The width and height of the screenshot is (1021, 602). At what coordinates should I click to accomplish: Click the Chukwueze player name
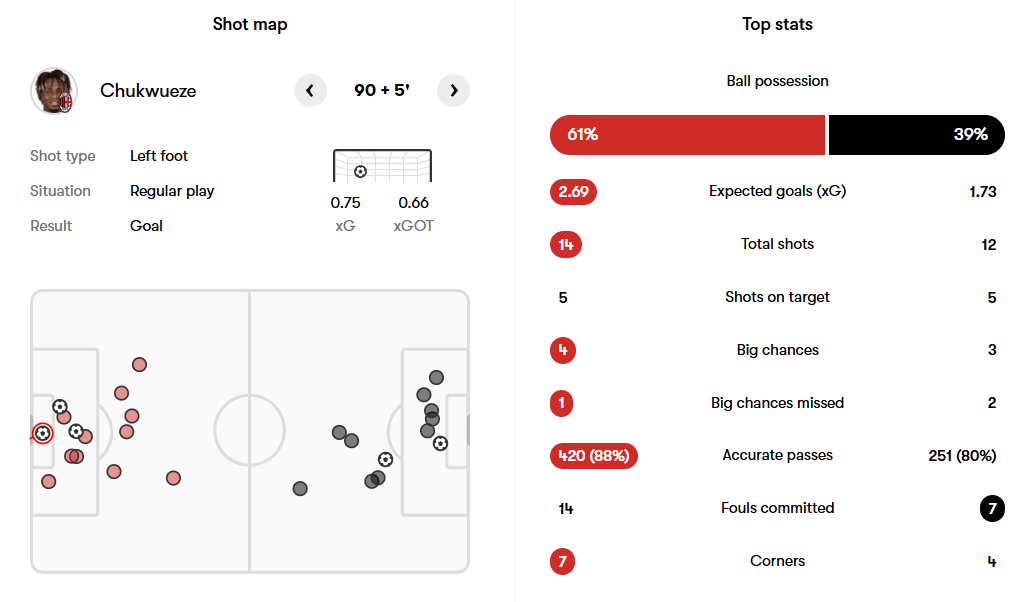coord(148,91)
